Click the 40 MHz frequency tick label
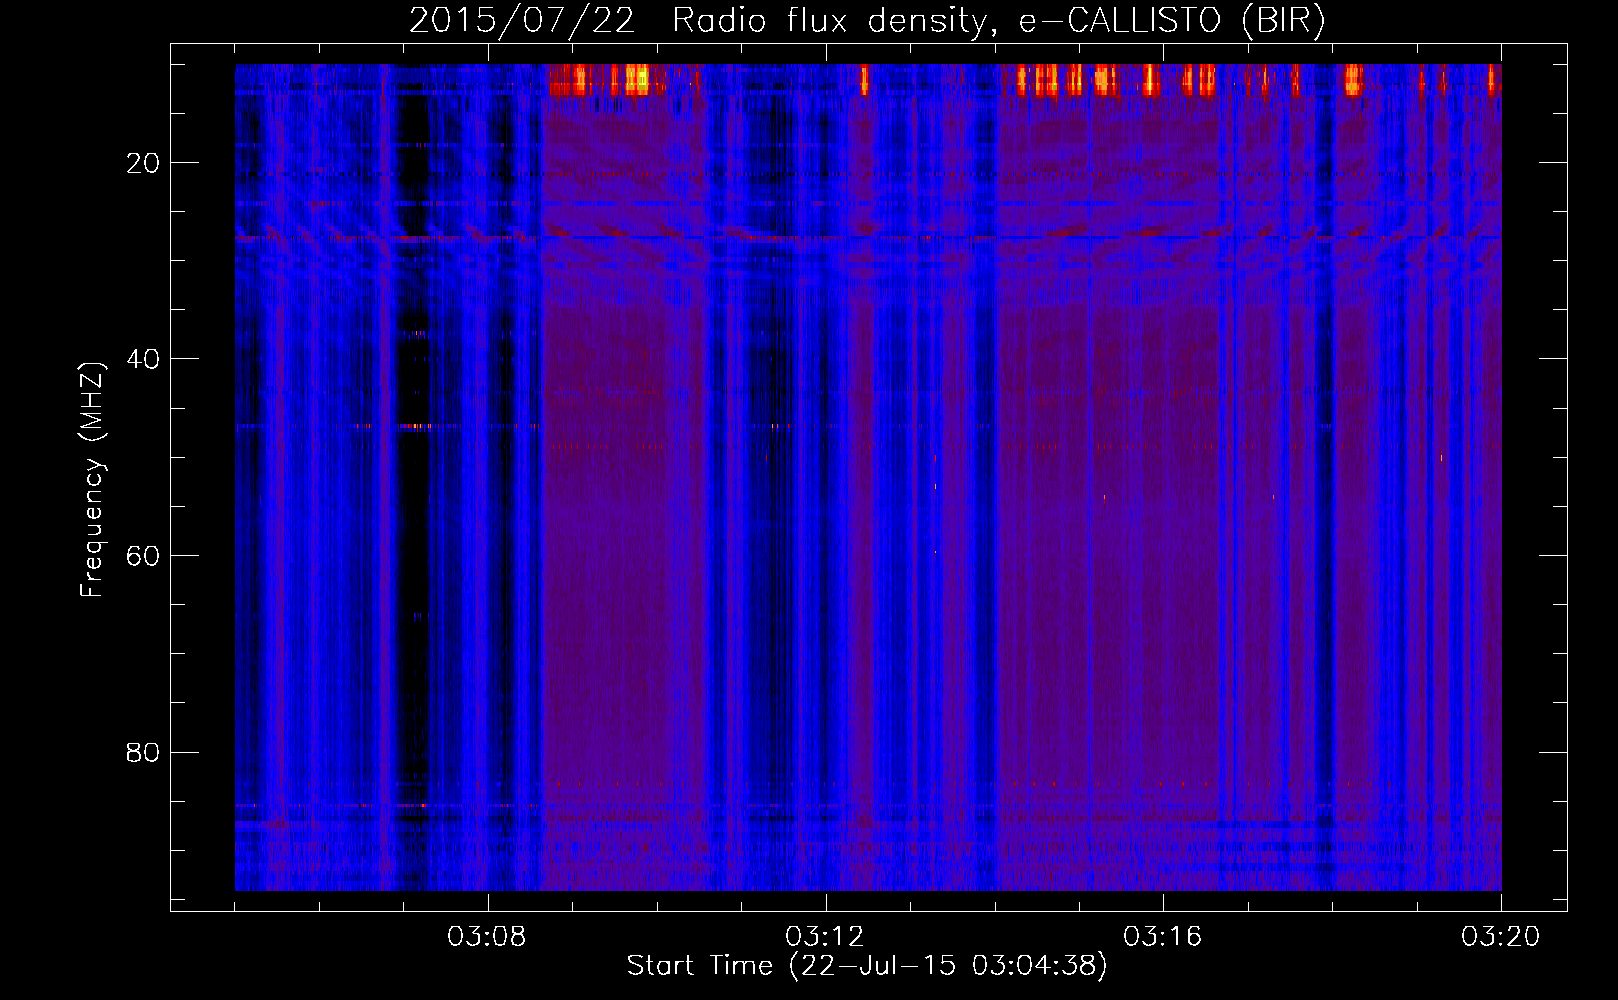1618x1000 pixels. tap(143, 359)
